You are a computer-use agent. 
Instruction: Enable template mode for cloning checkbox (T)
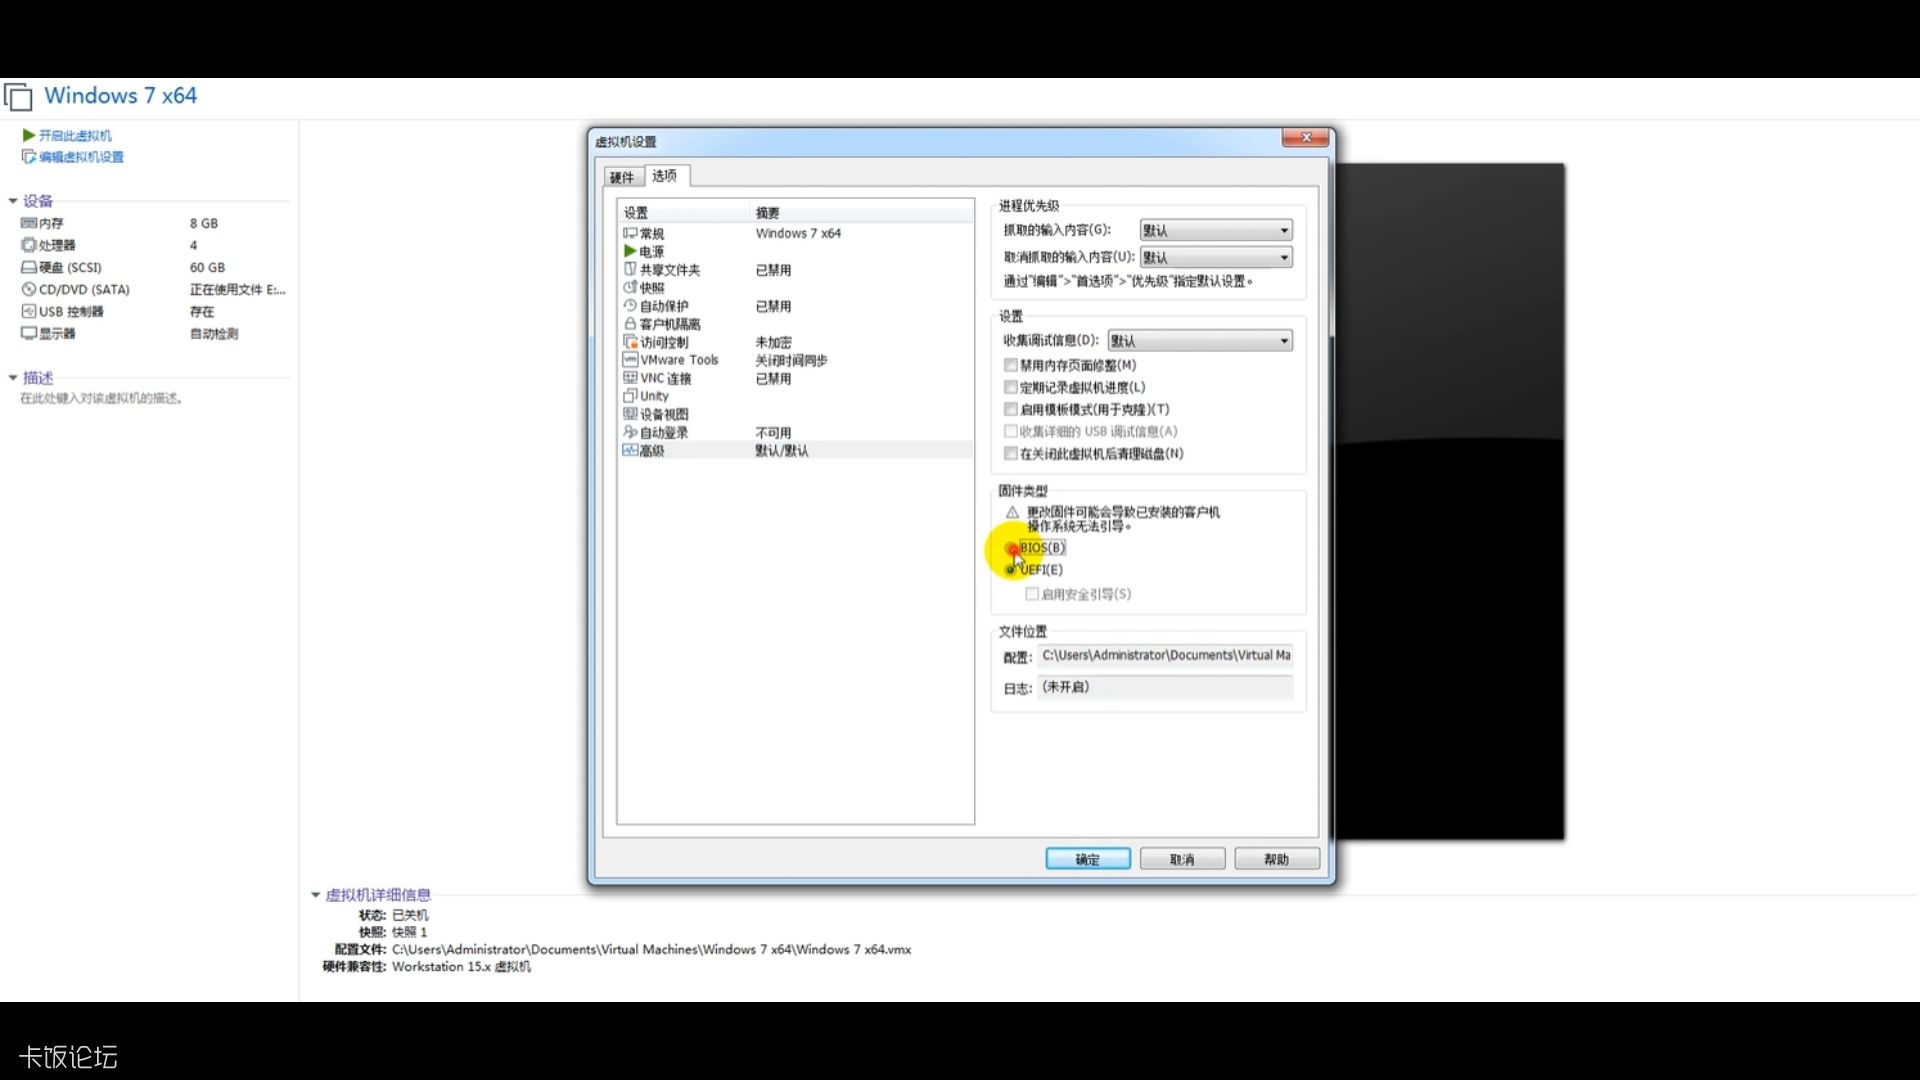[x=1010, y=409]
